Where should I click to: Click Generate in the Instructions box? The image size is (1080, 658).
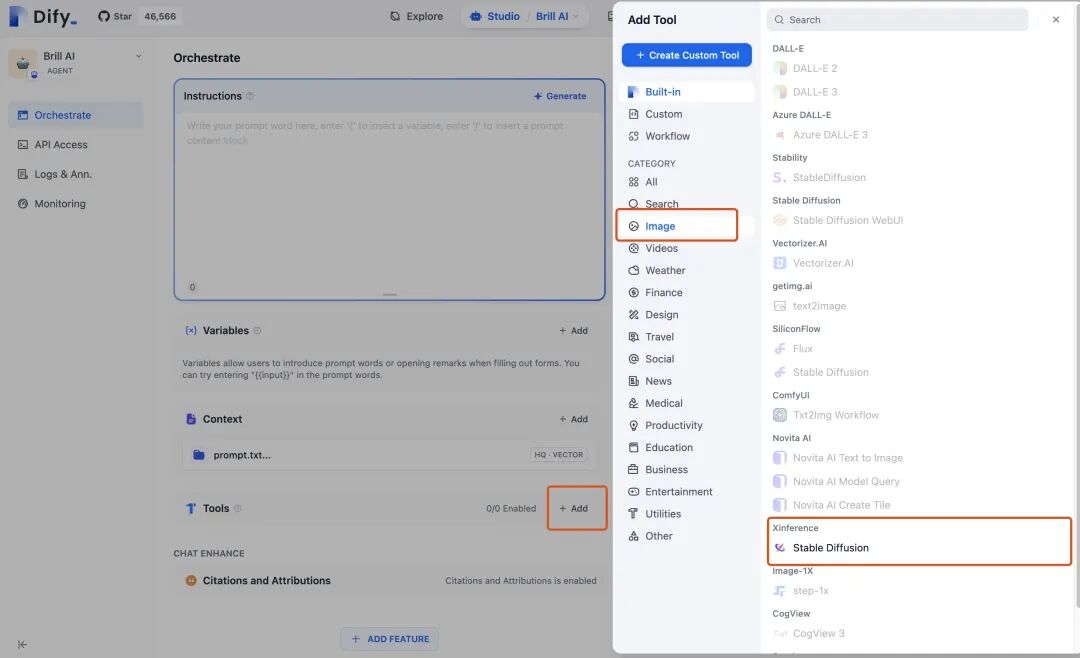tap(560, 96)
